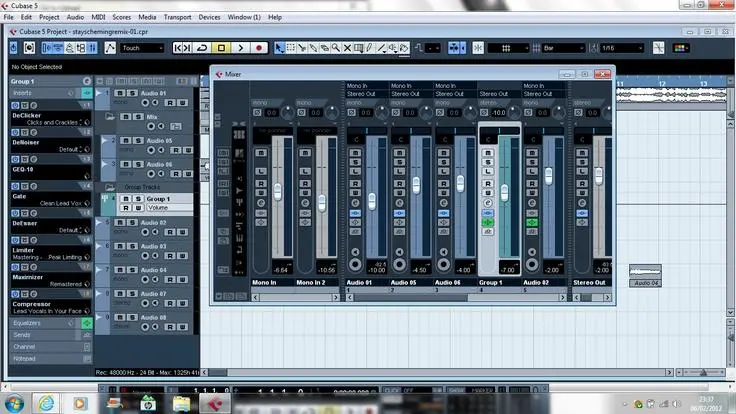Select the Glue tool in toolbar
The height and width of the screenshot is (414, 736).
(x=313, y=48)
